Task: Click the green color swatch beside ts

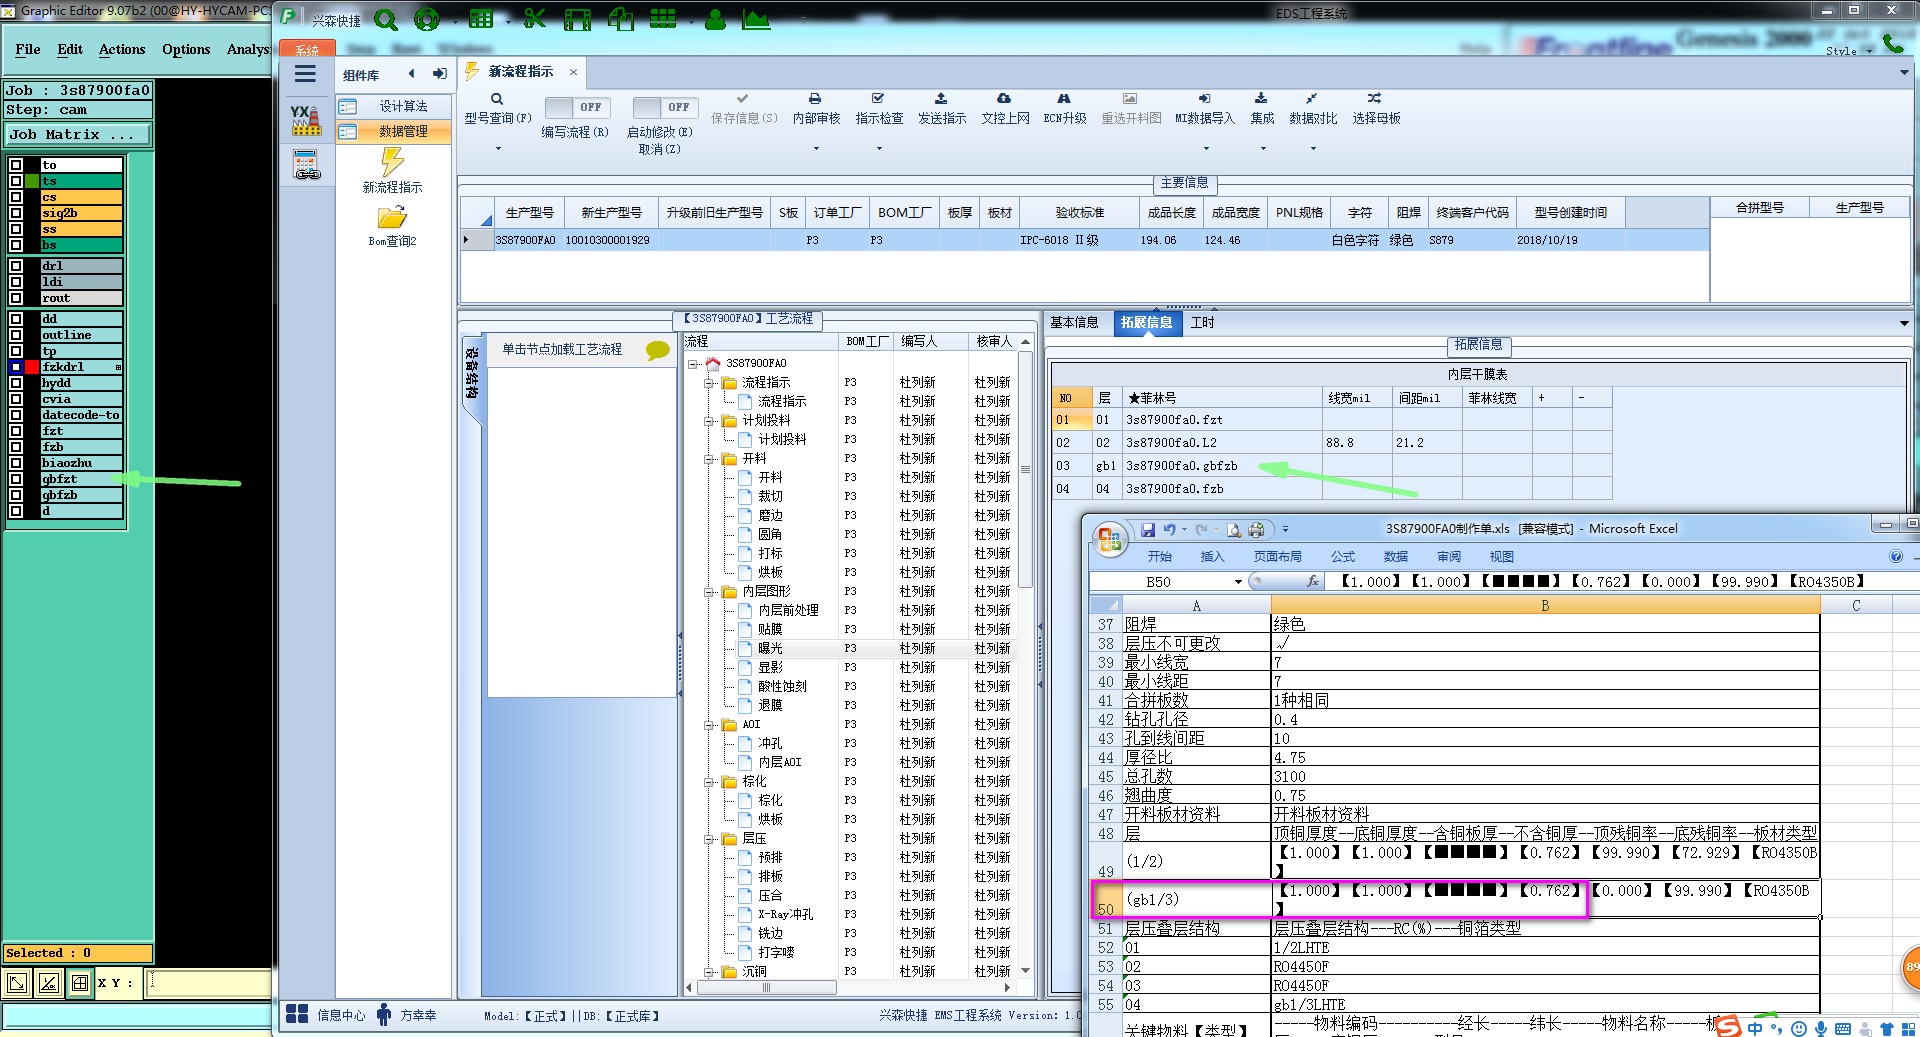Action: (32, 181)
